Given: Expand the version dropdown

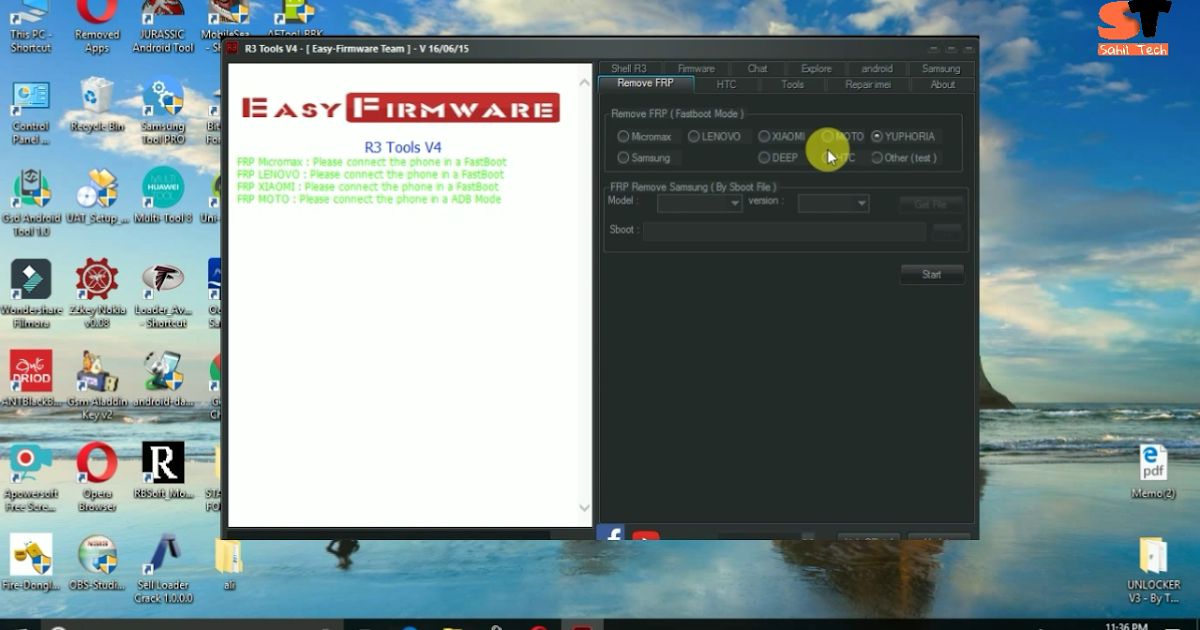Looking at the screenshot, I should 832,202.
